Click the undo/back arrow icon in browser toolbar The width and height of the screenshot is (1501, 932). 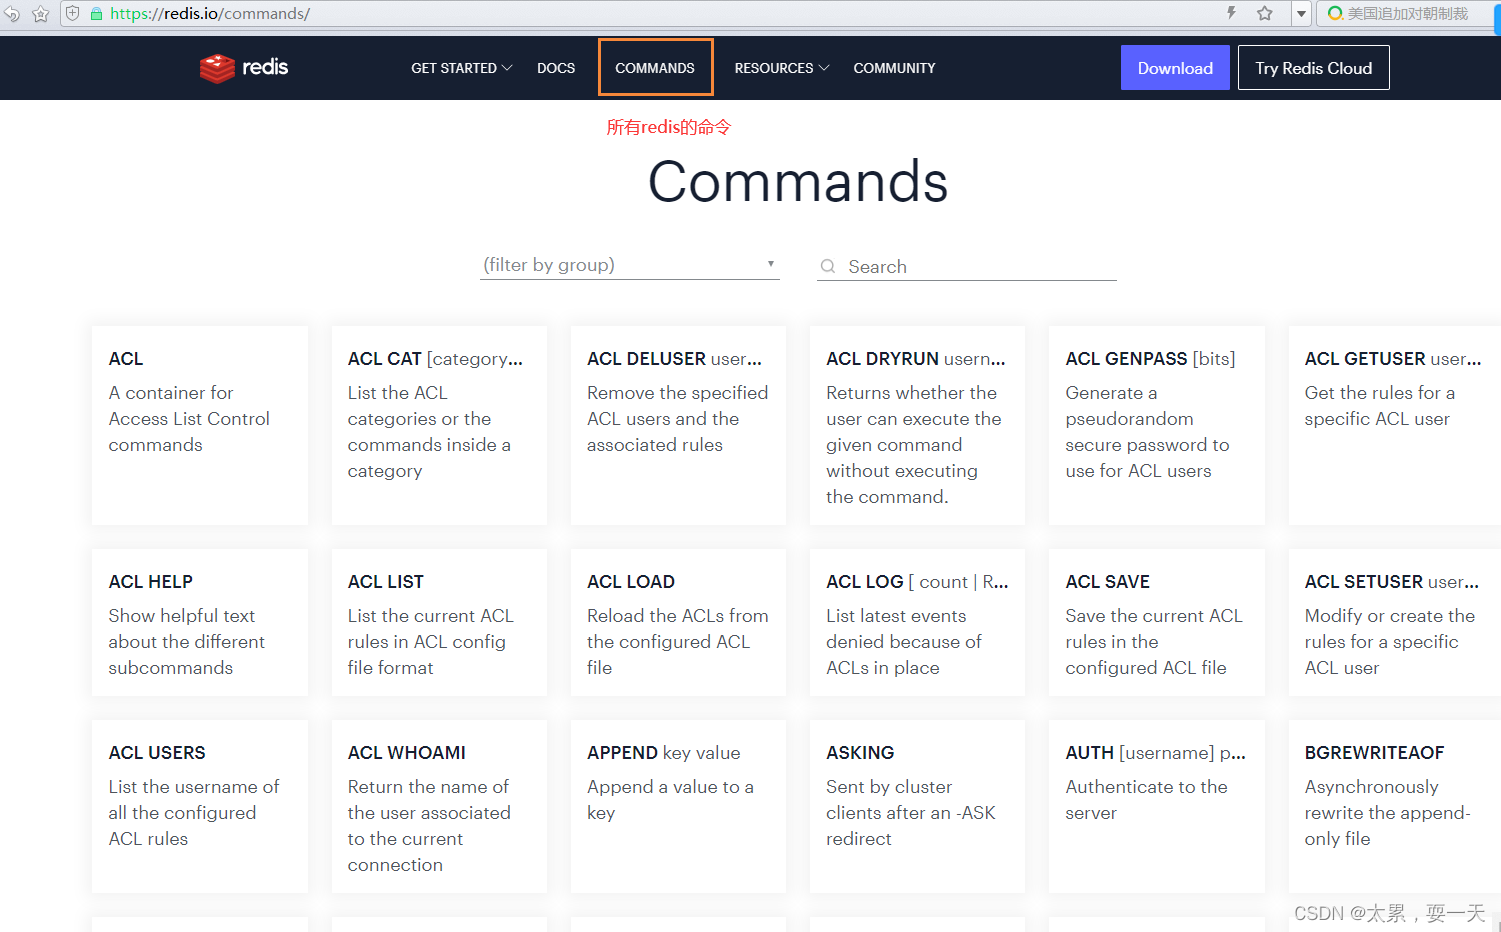12,14
